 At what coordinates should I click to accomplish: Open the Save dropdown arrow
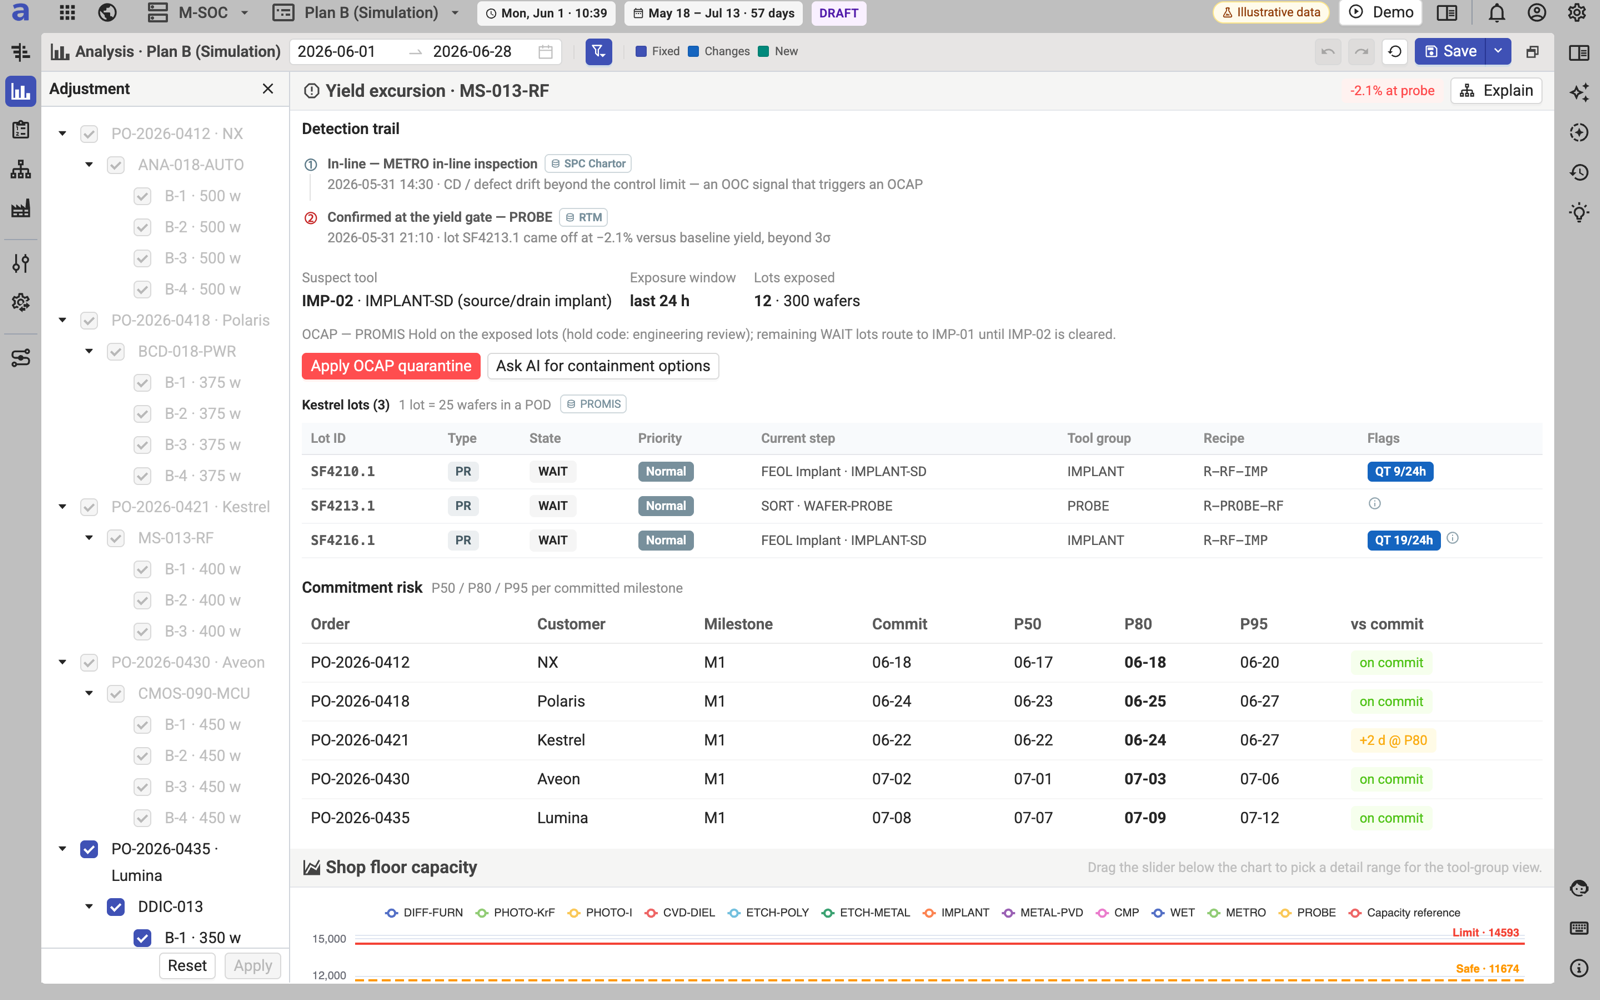[1498, 52]
